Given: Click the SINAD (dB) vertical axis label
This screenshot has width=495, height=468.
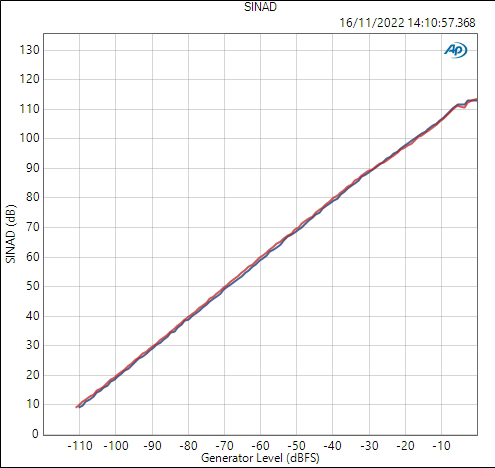Looking at the screenshot, I should pos(11,234).
